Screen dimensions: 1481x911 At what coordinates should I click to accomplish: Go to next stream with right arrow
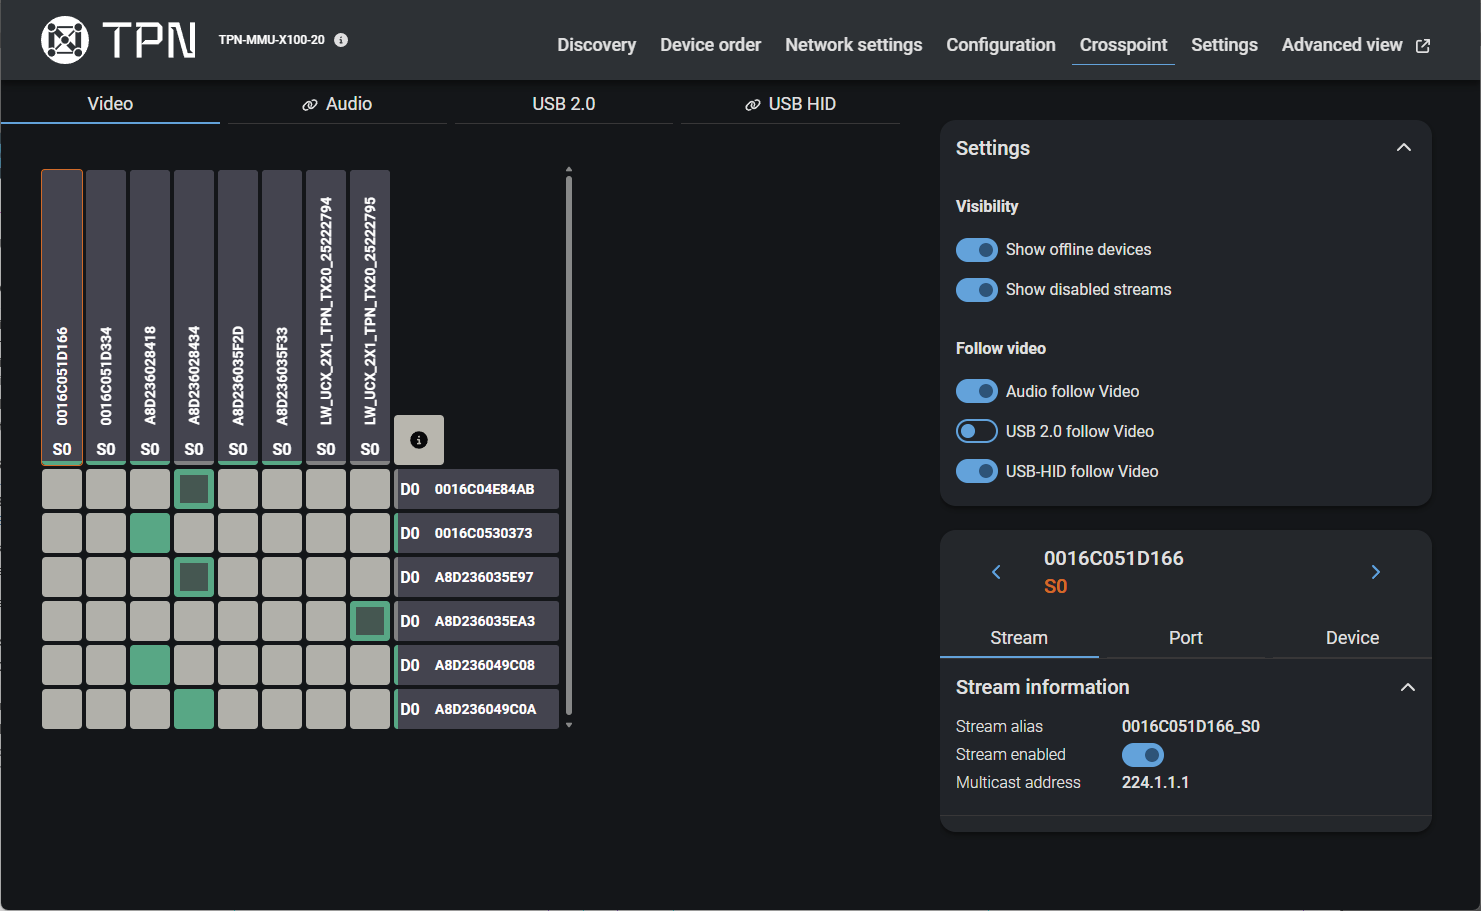point(1376,572)
